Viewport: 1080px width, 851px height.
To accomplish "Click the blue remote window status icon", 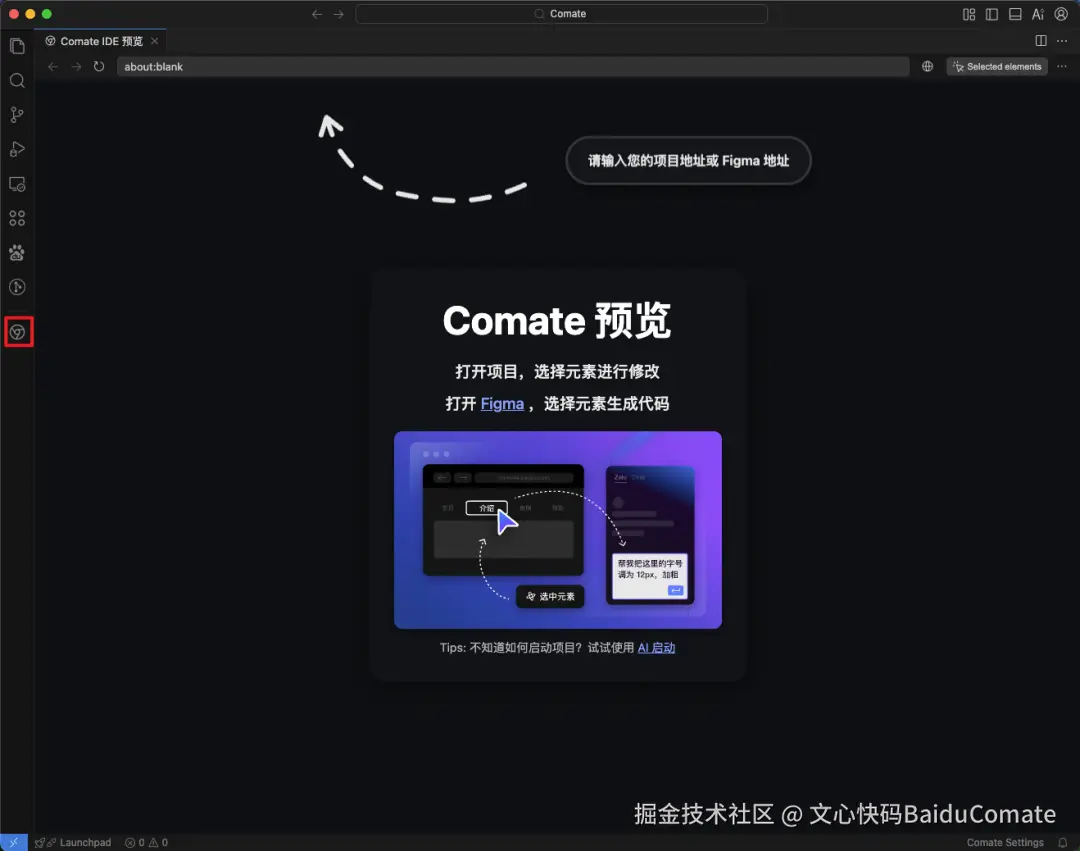I will (x=14, y=843).
